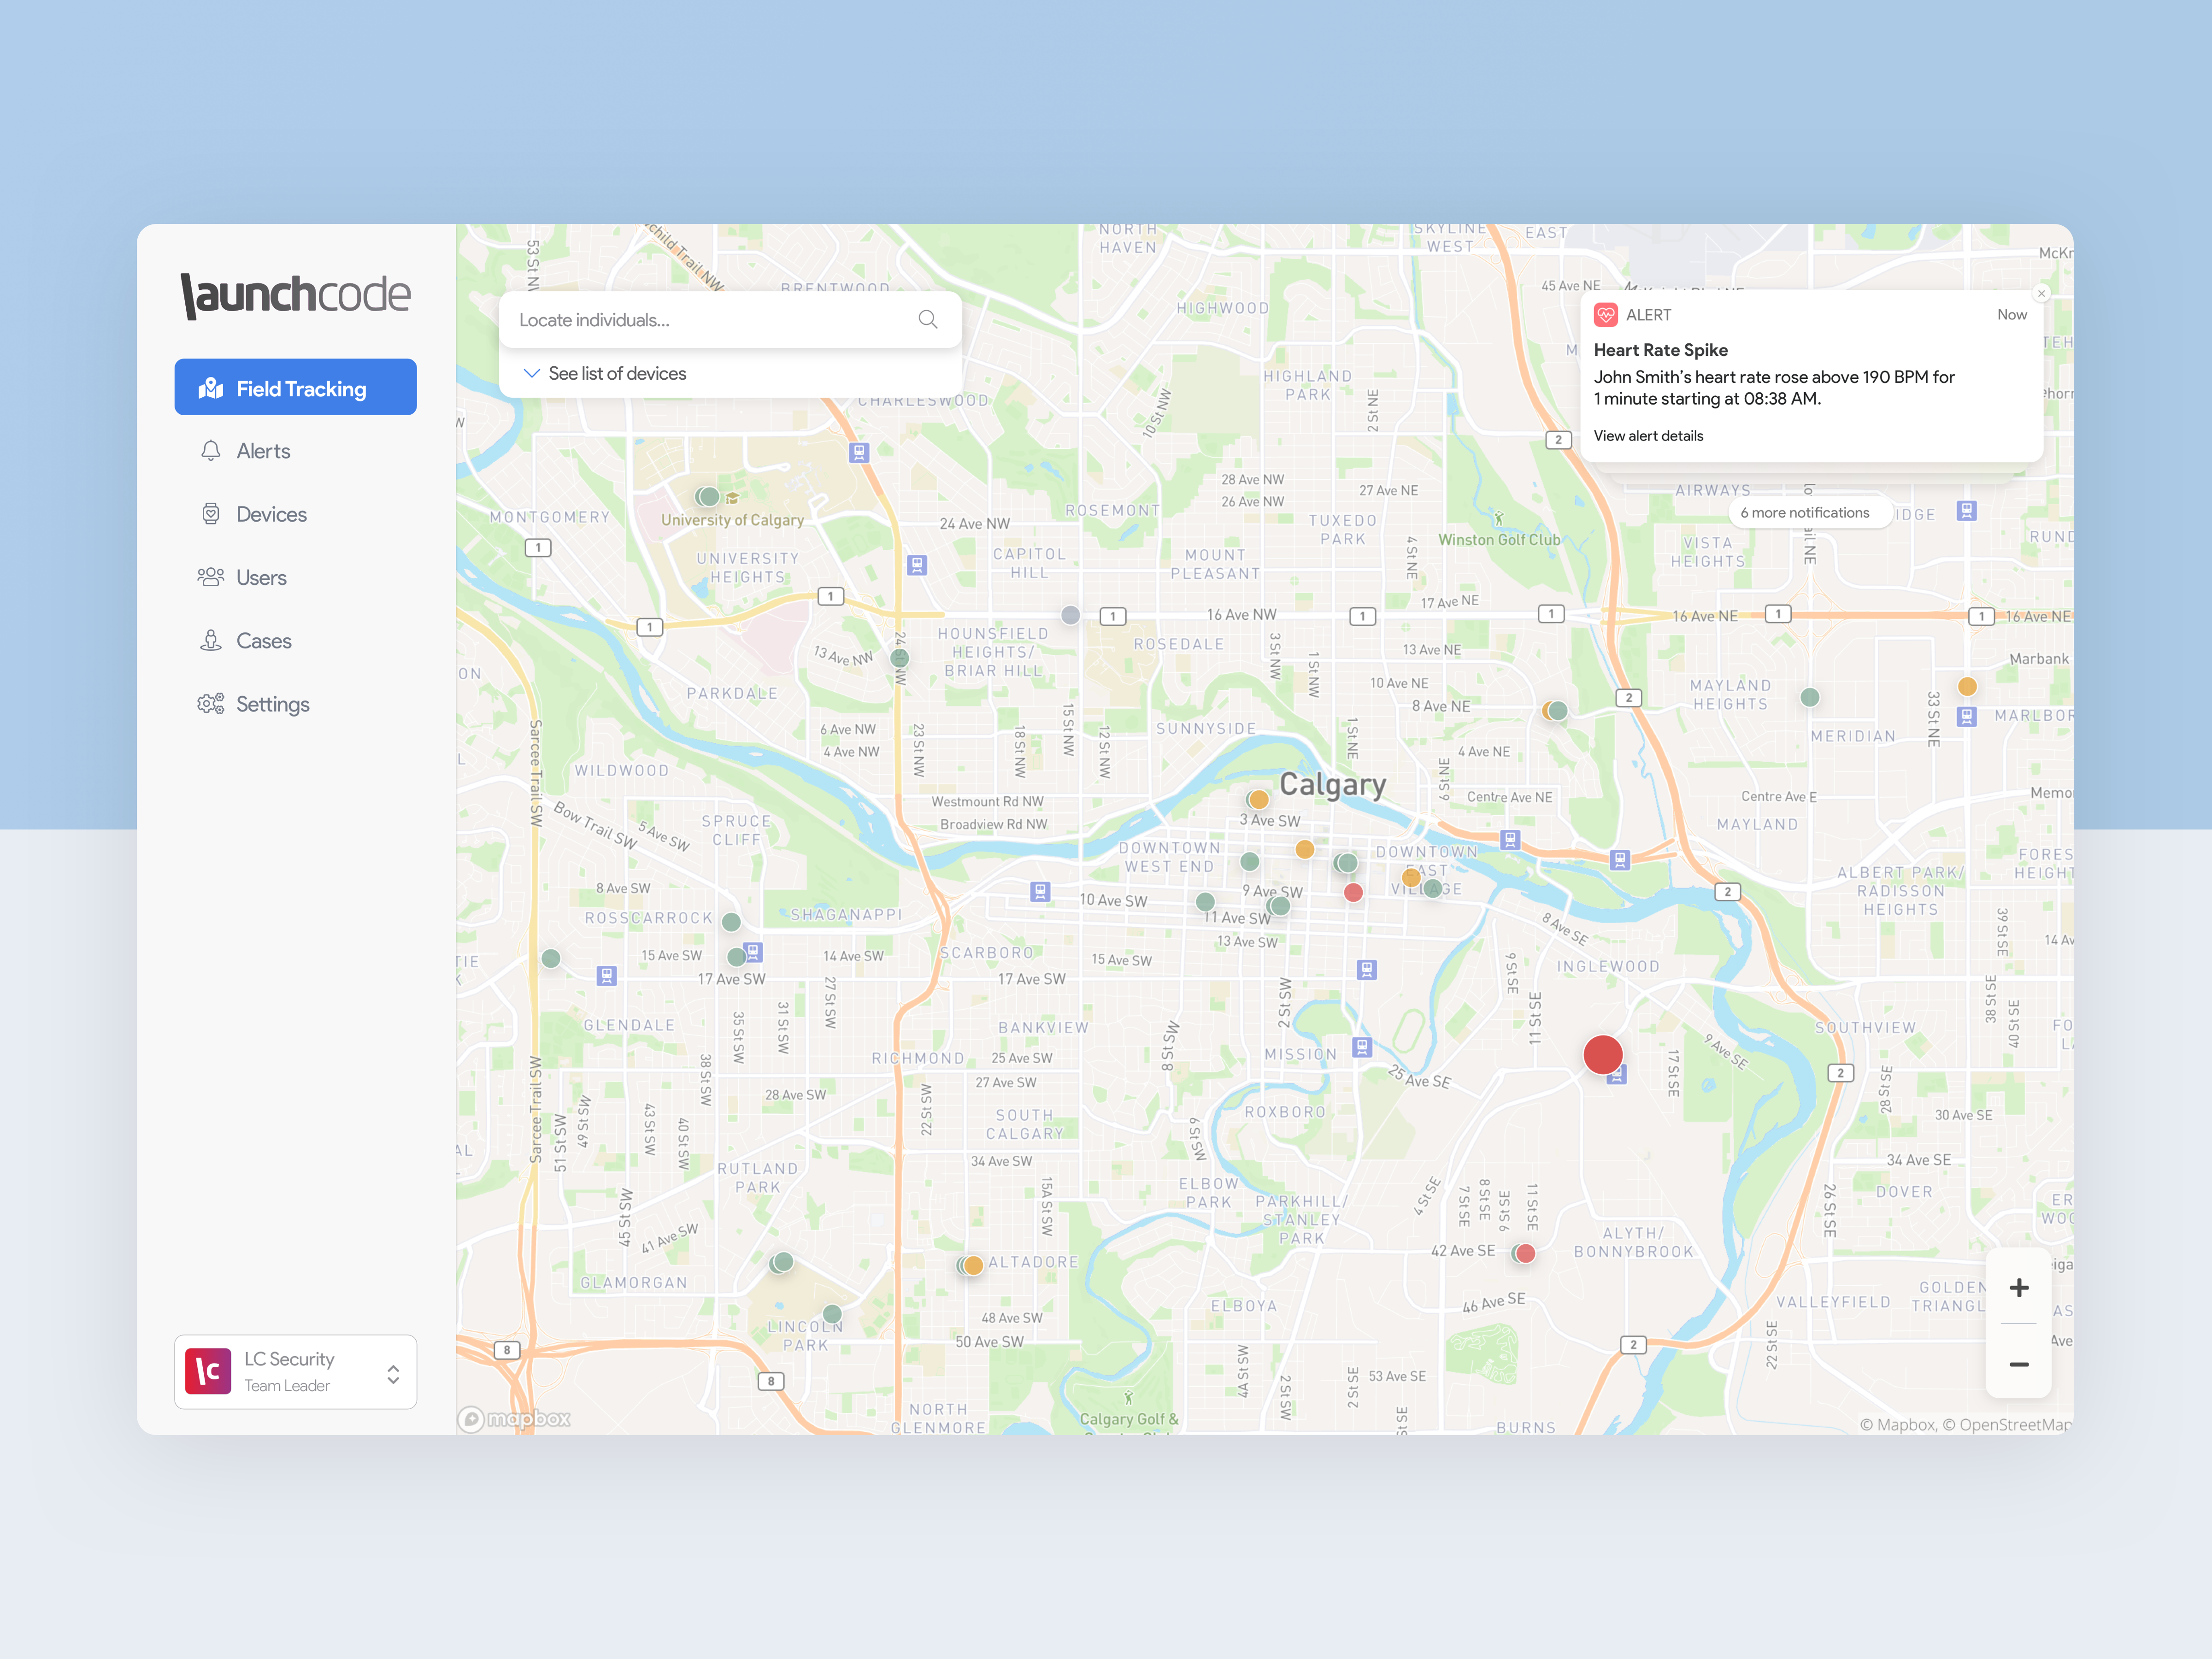Click the search magnifier icon
The height and width of the screenshot is (1659, 2212).
tap(927, 319)
